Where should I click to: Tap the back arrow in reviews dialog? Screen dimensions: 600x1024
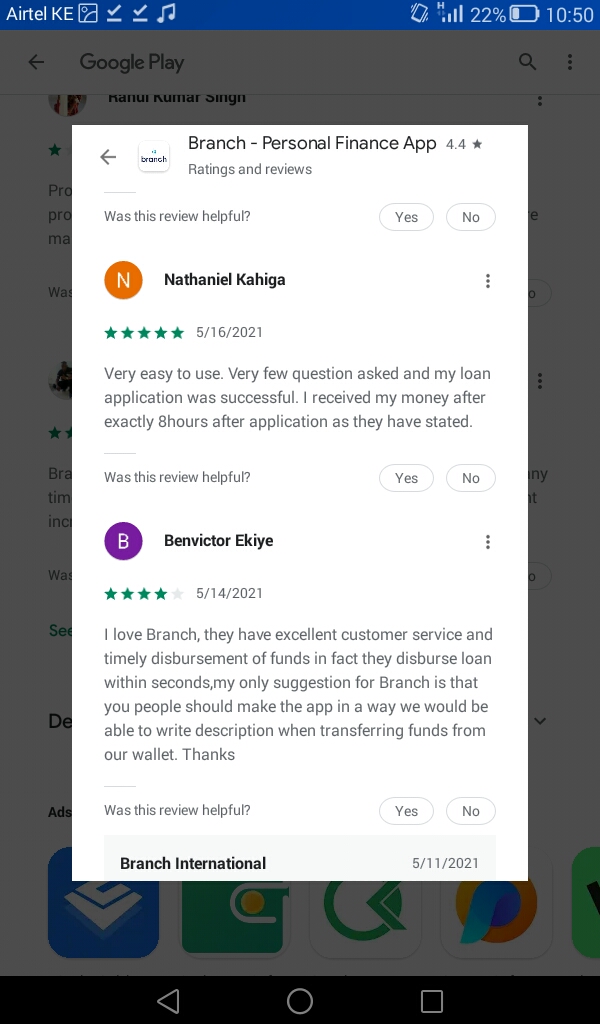(x=108, y=157)
